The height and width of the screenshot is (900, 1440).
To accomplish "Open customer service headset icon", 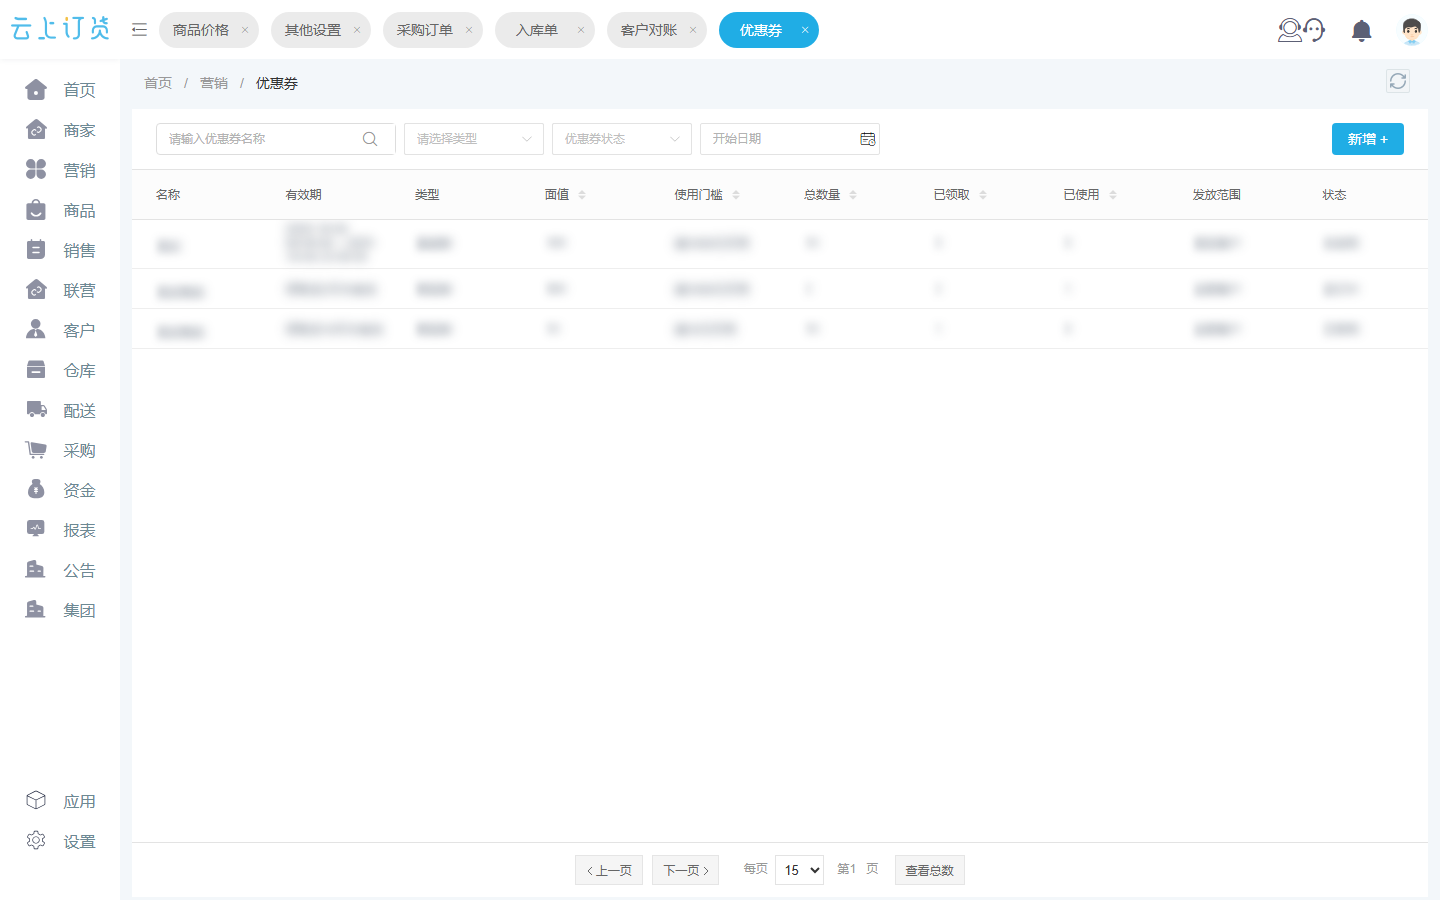I will pyautogui.click(x=1302, y=30).
